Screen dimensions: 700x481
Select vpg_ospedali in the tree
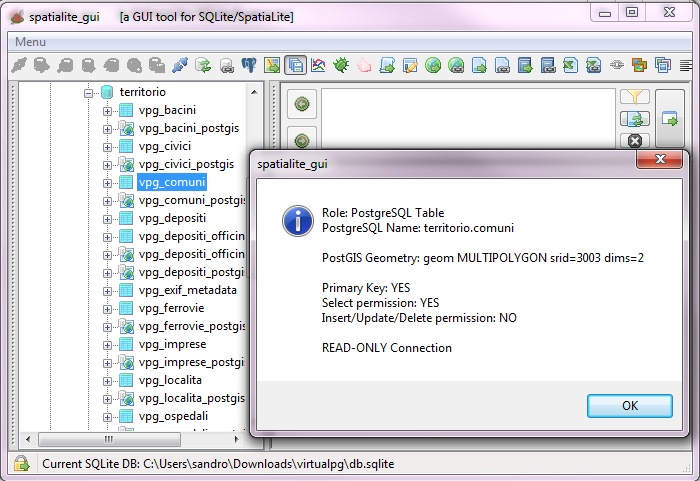tap(173, 416)
